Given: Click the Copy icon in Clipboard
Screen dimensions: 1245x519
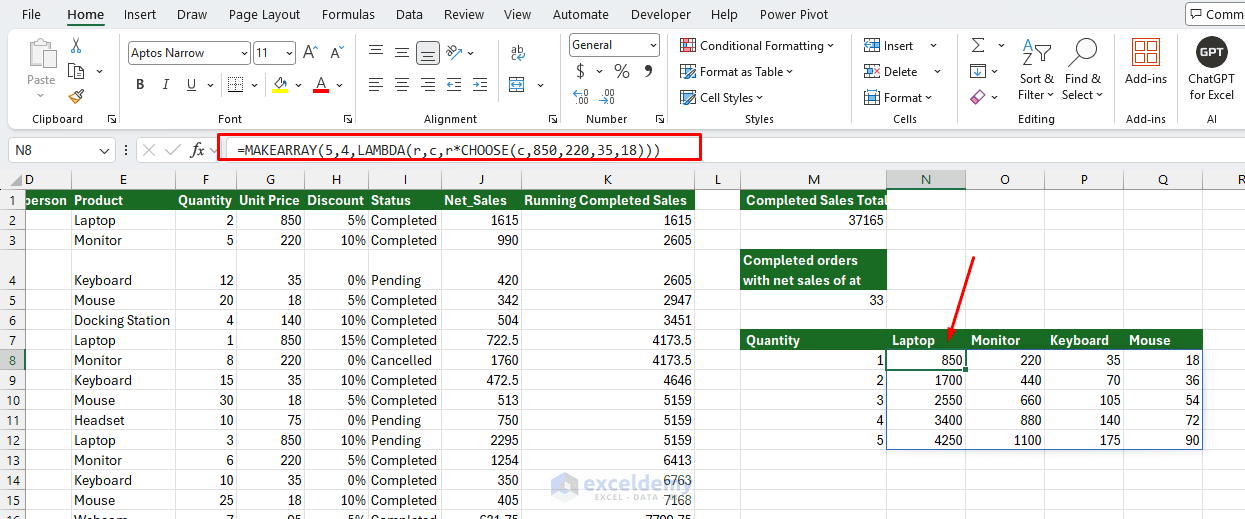Looking at the screenshot, I should [x=76, y=71].
